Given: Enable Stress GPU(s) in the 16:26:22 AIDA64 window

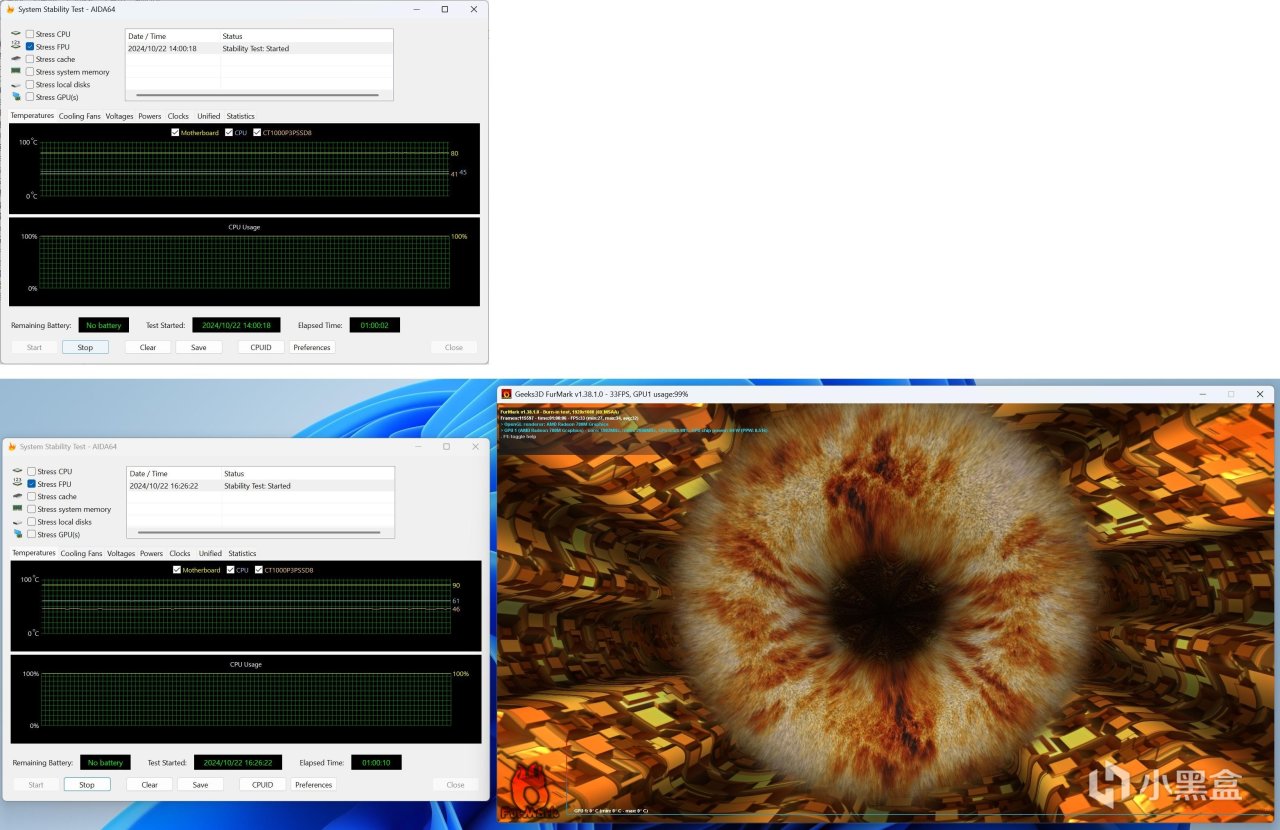Looking at the screenshot, I should pyautogui.click(x=31, y=534).
